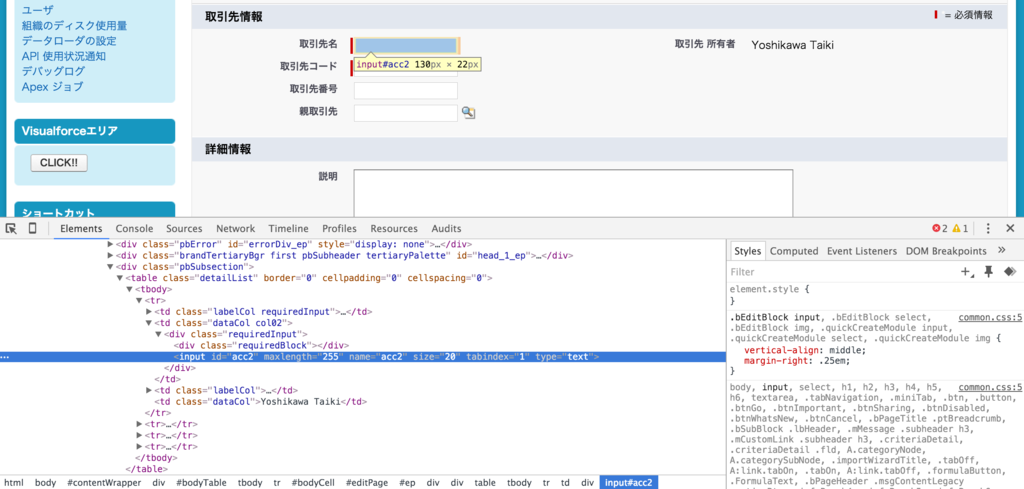
Task: Open the 組織のディスク使用量 link
Action: point(74,25)
